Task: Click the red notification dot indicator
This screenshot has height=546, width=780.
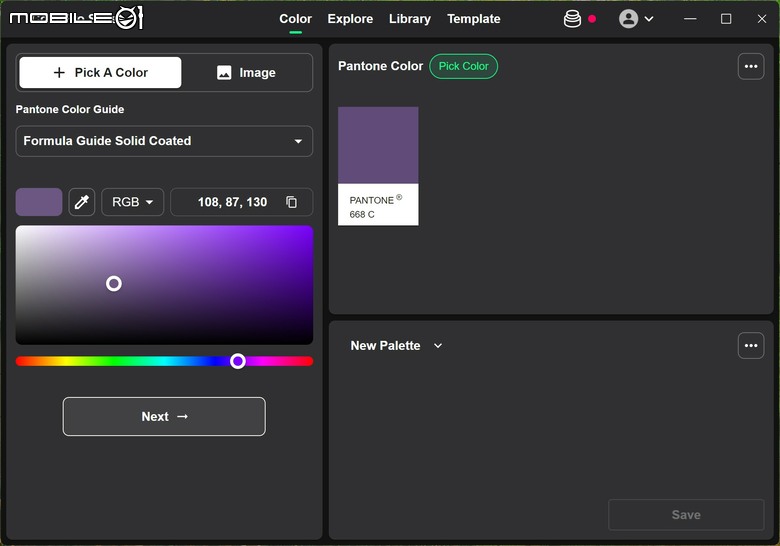Action: tap(592, 19)
